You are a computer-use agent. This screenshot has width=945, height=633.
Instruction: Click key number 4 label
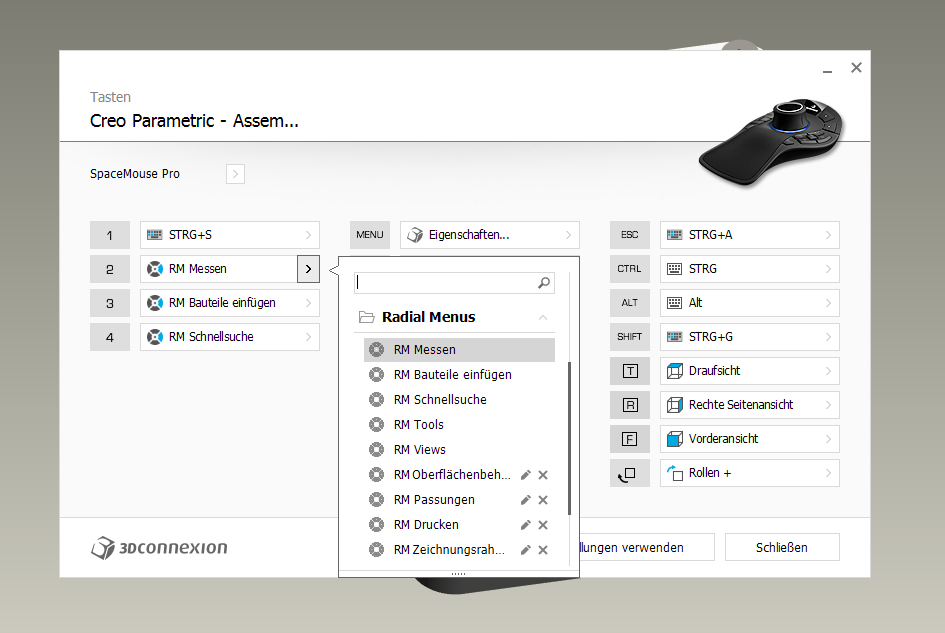coord(110,337)
